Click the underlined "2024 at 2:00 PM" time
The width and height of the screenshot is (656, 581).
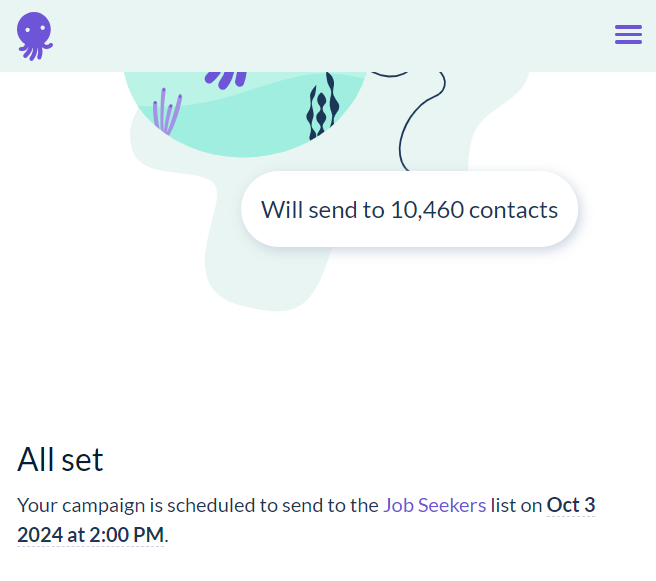coord(90,534)
